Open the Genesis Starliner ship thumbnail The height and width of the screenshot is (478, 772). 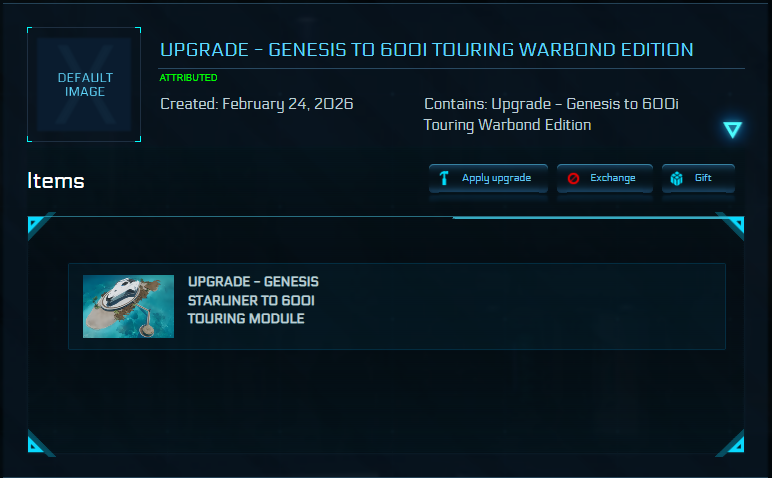[x=128, y=306]
